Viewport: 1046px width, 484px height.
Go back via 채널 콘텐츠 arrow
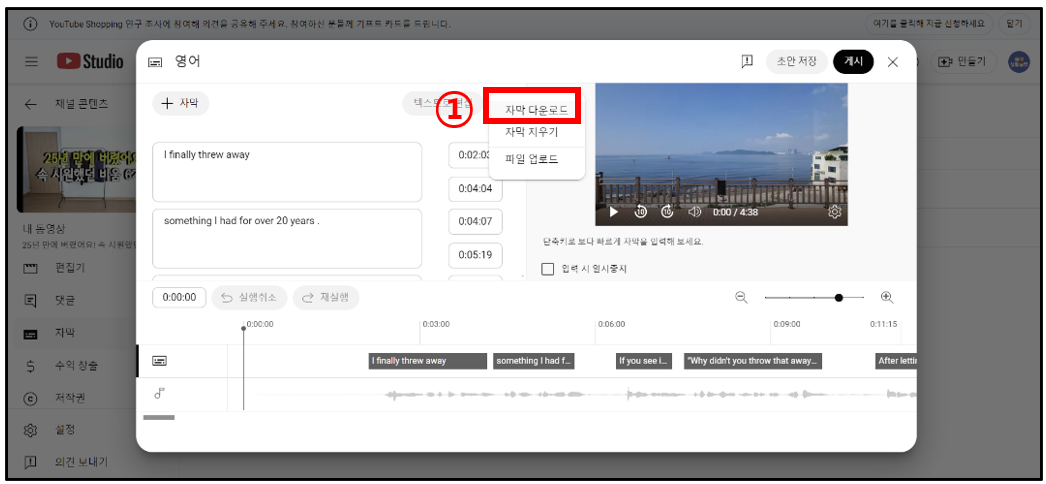pos(30,104)
